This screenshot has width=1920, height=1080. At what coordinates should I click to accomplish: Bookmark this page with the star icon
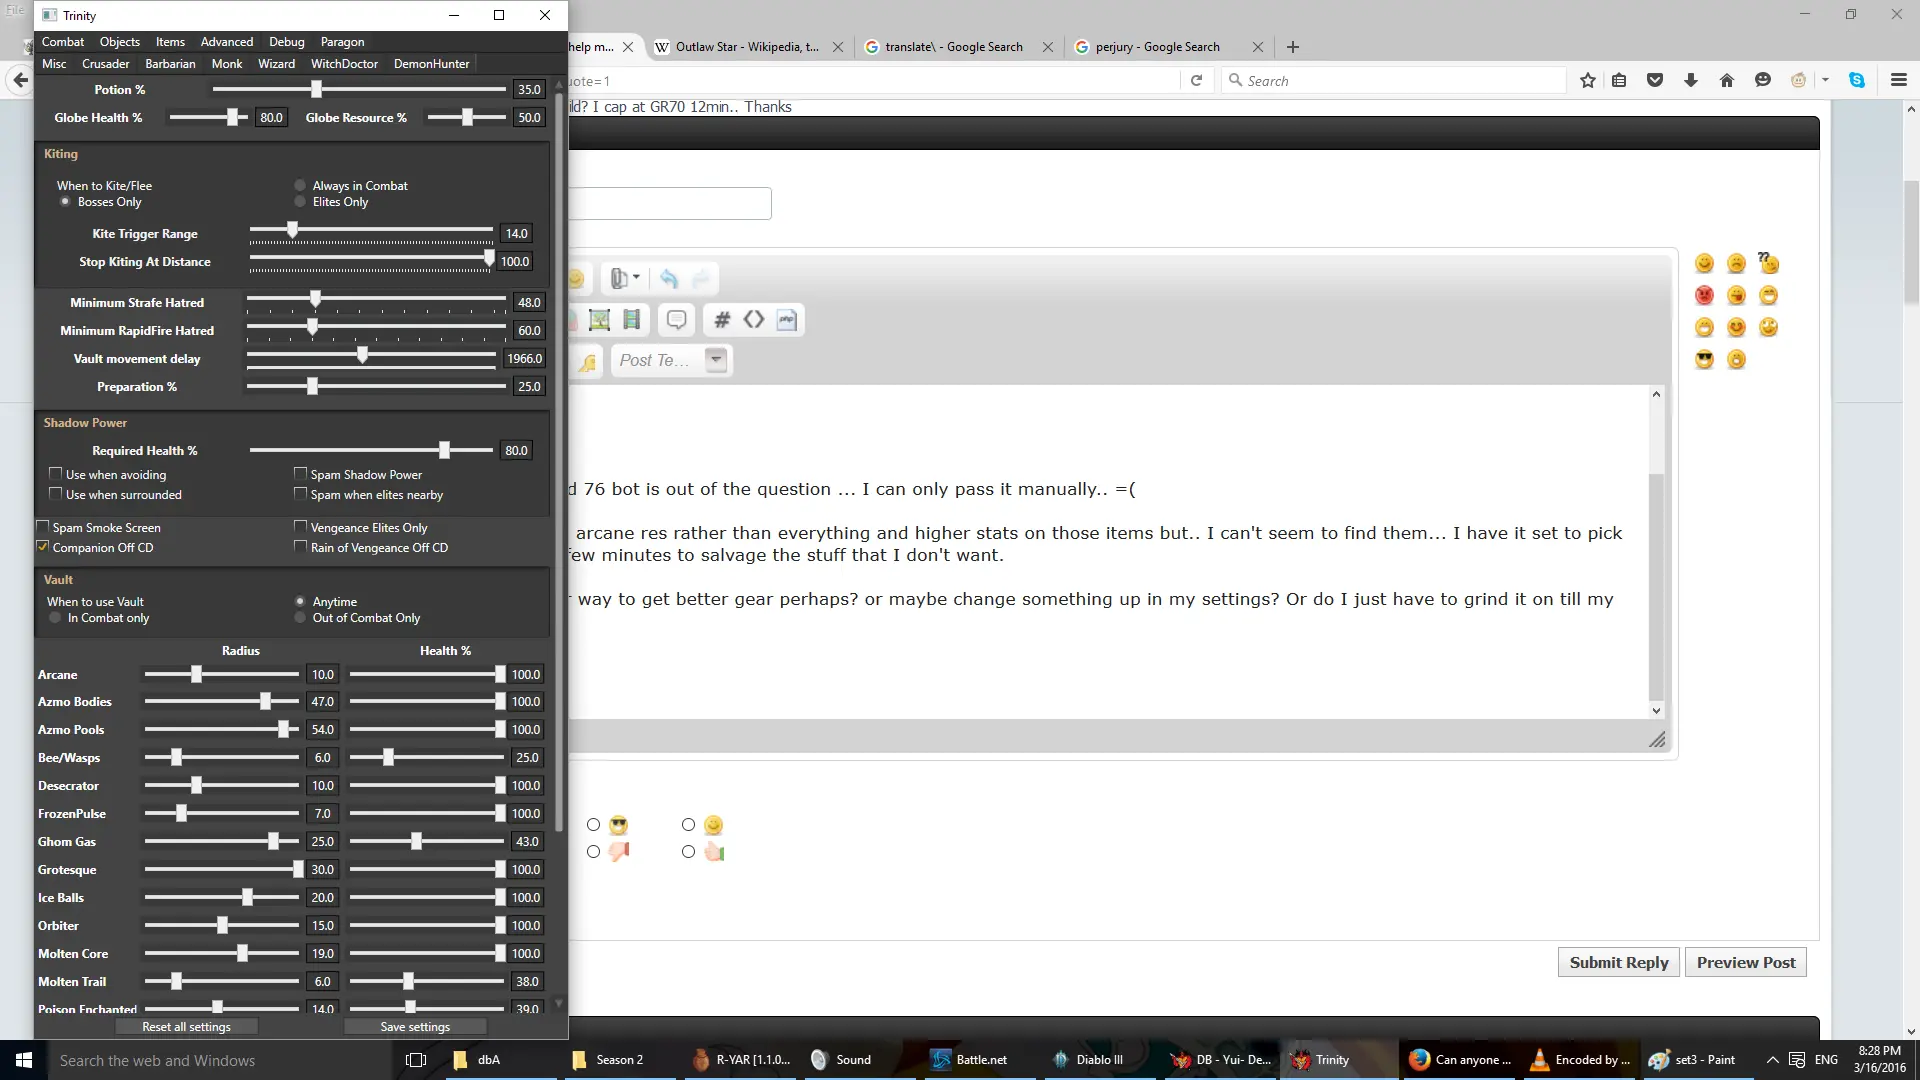(1587, 81)
